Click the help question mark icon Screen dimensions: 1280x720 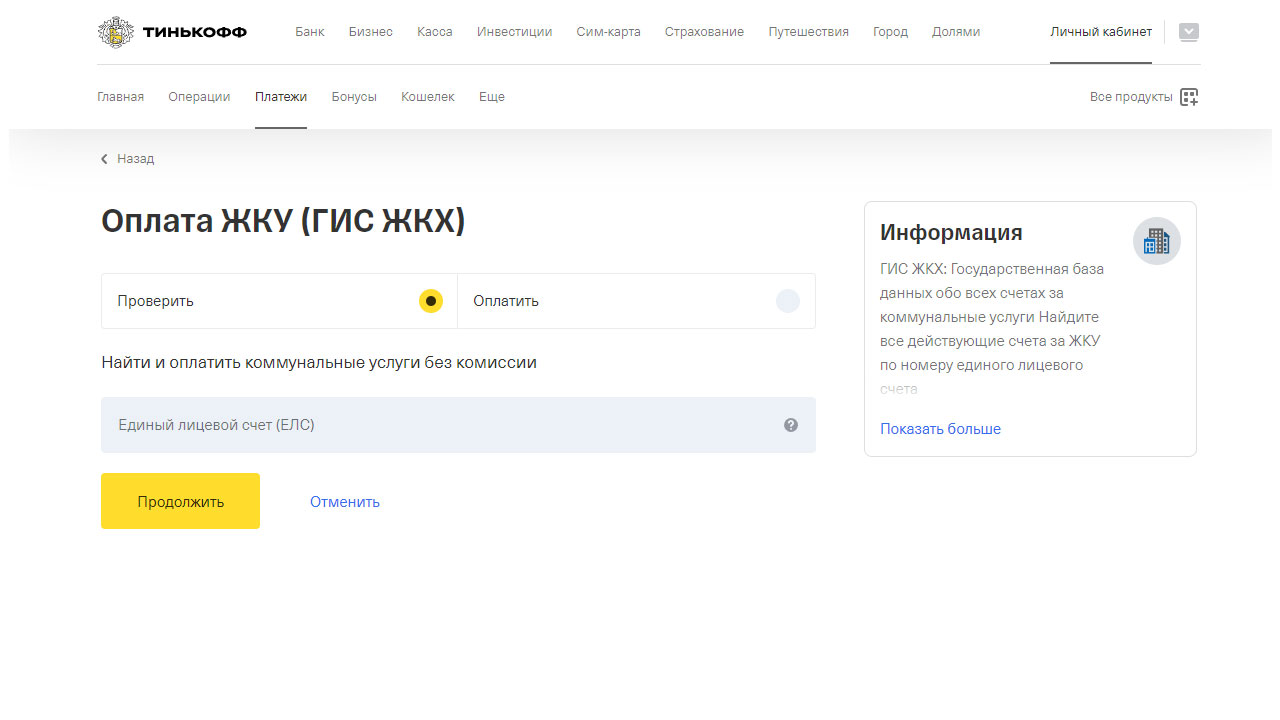pos(791,425)
